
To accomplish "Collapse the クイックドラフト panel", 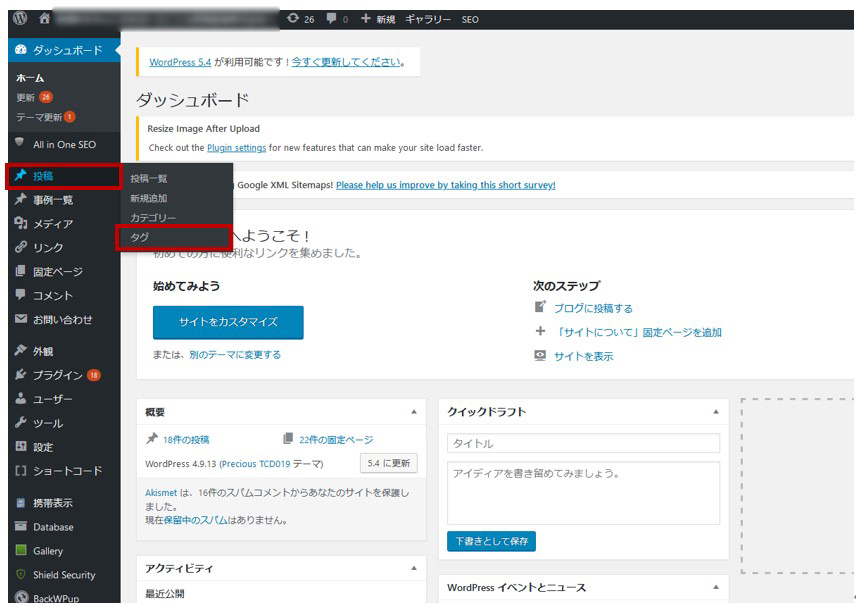I will tap(715, 412).
